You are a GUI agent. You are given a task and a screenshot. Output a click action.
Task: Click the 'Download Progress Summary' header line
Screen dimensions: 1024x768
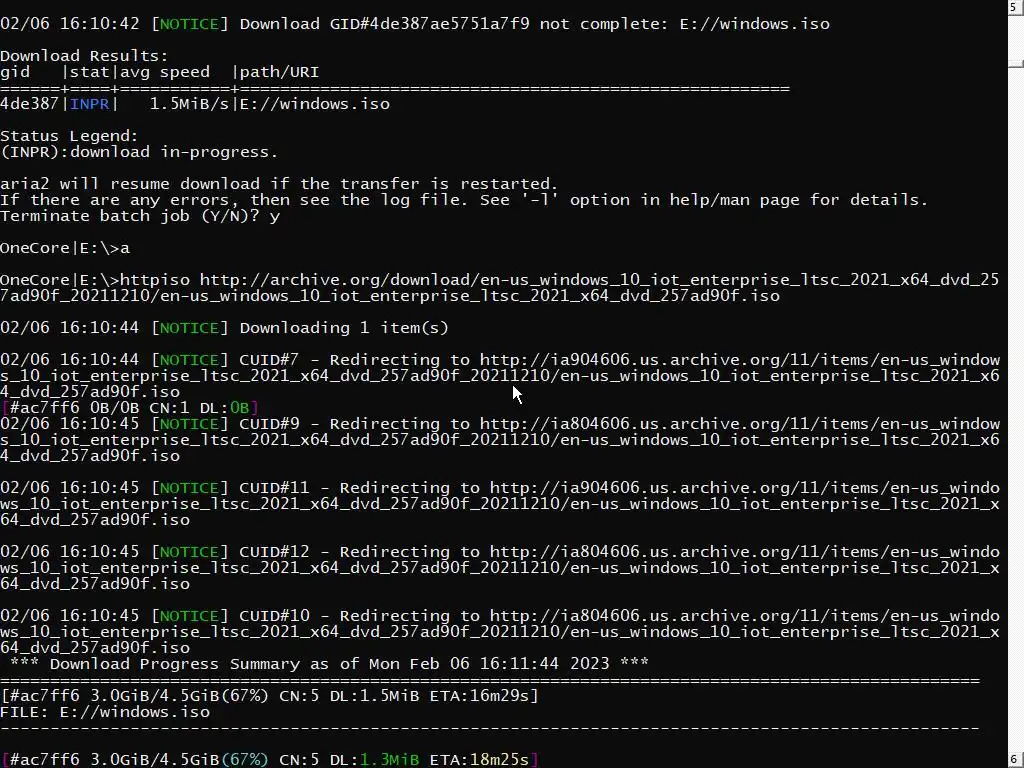coord(329,664)
